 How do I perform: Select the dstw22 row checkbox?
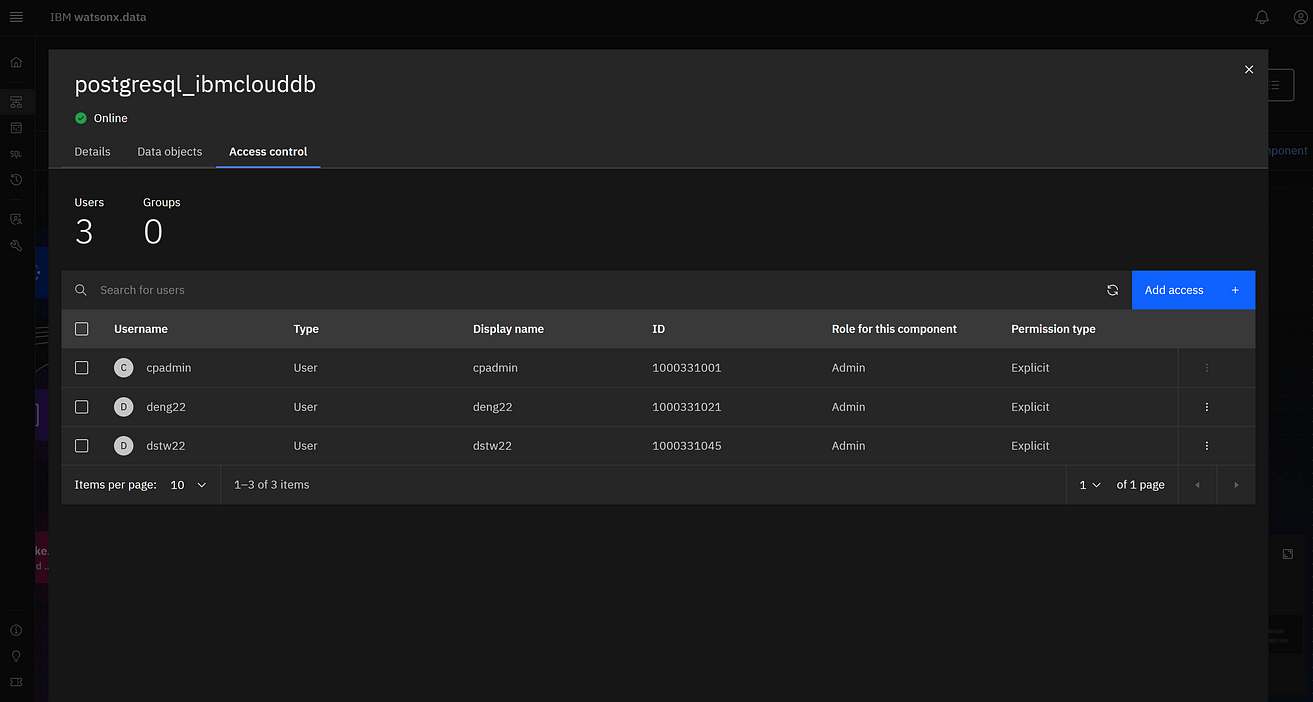pyautogui.click(x=82, y=446)
